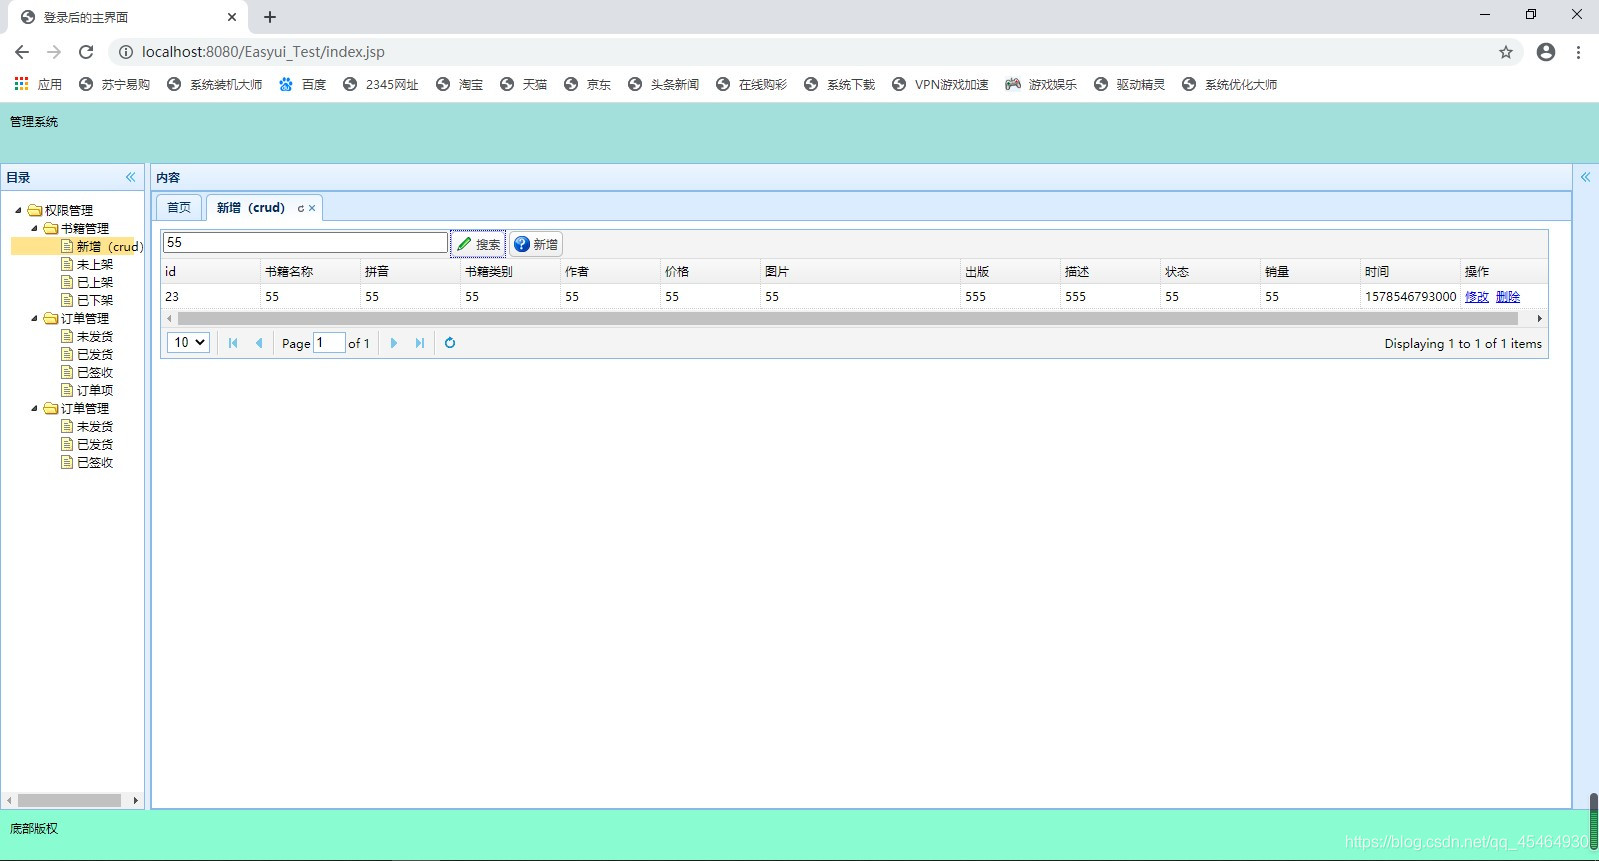Refresh the 新增 (crud) tab via small icon
This screenshot has width=1599, height=861.
(x=300, y=208)
